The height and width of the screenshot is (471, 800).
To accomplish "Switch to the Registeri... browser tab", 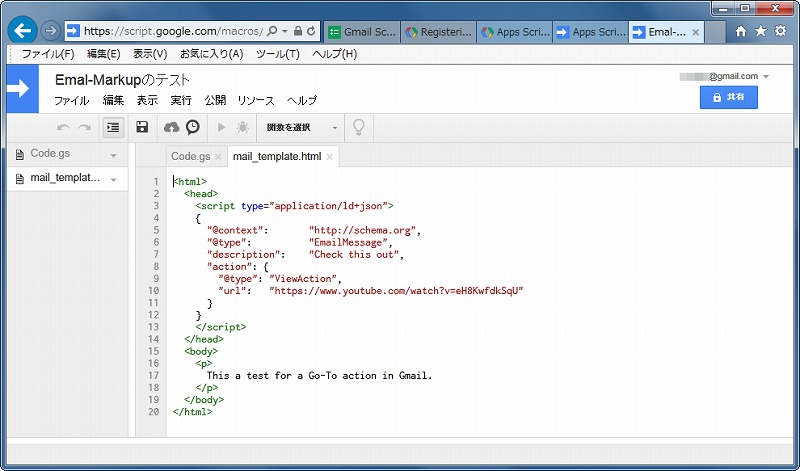I will point(439,32).
